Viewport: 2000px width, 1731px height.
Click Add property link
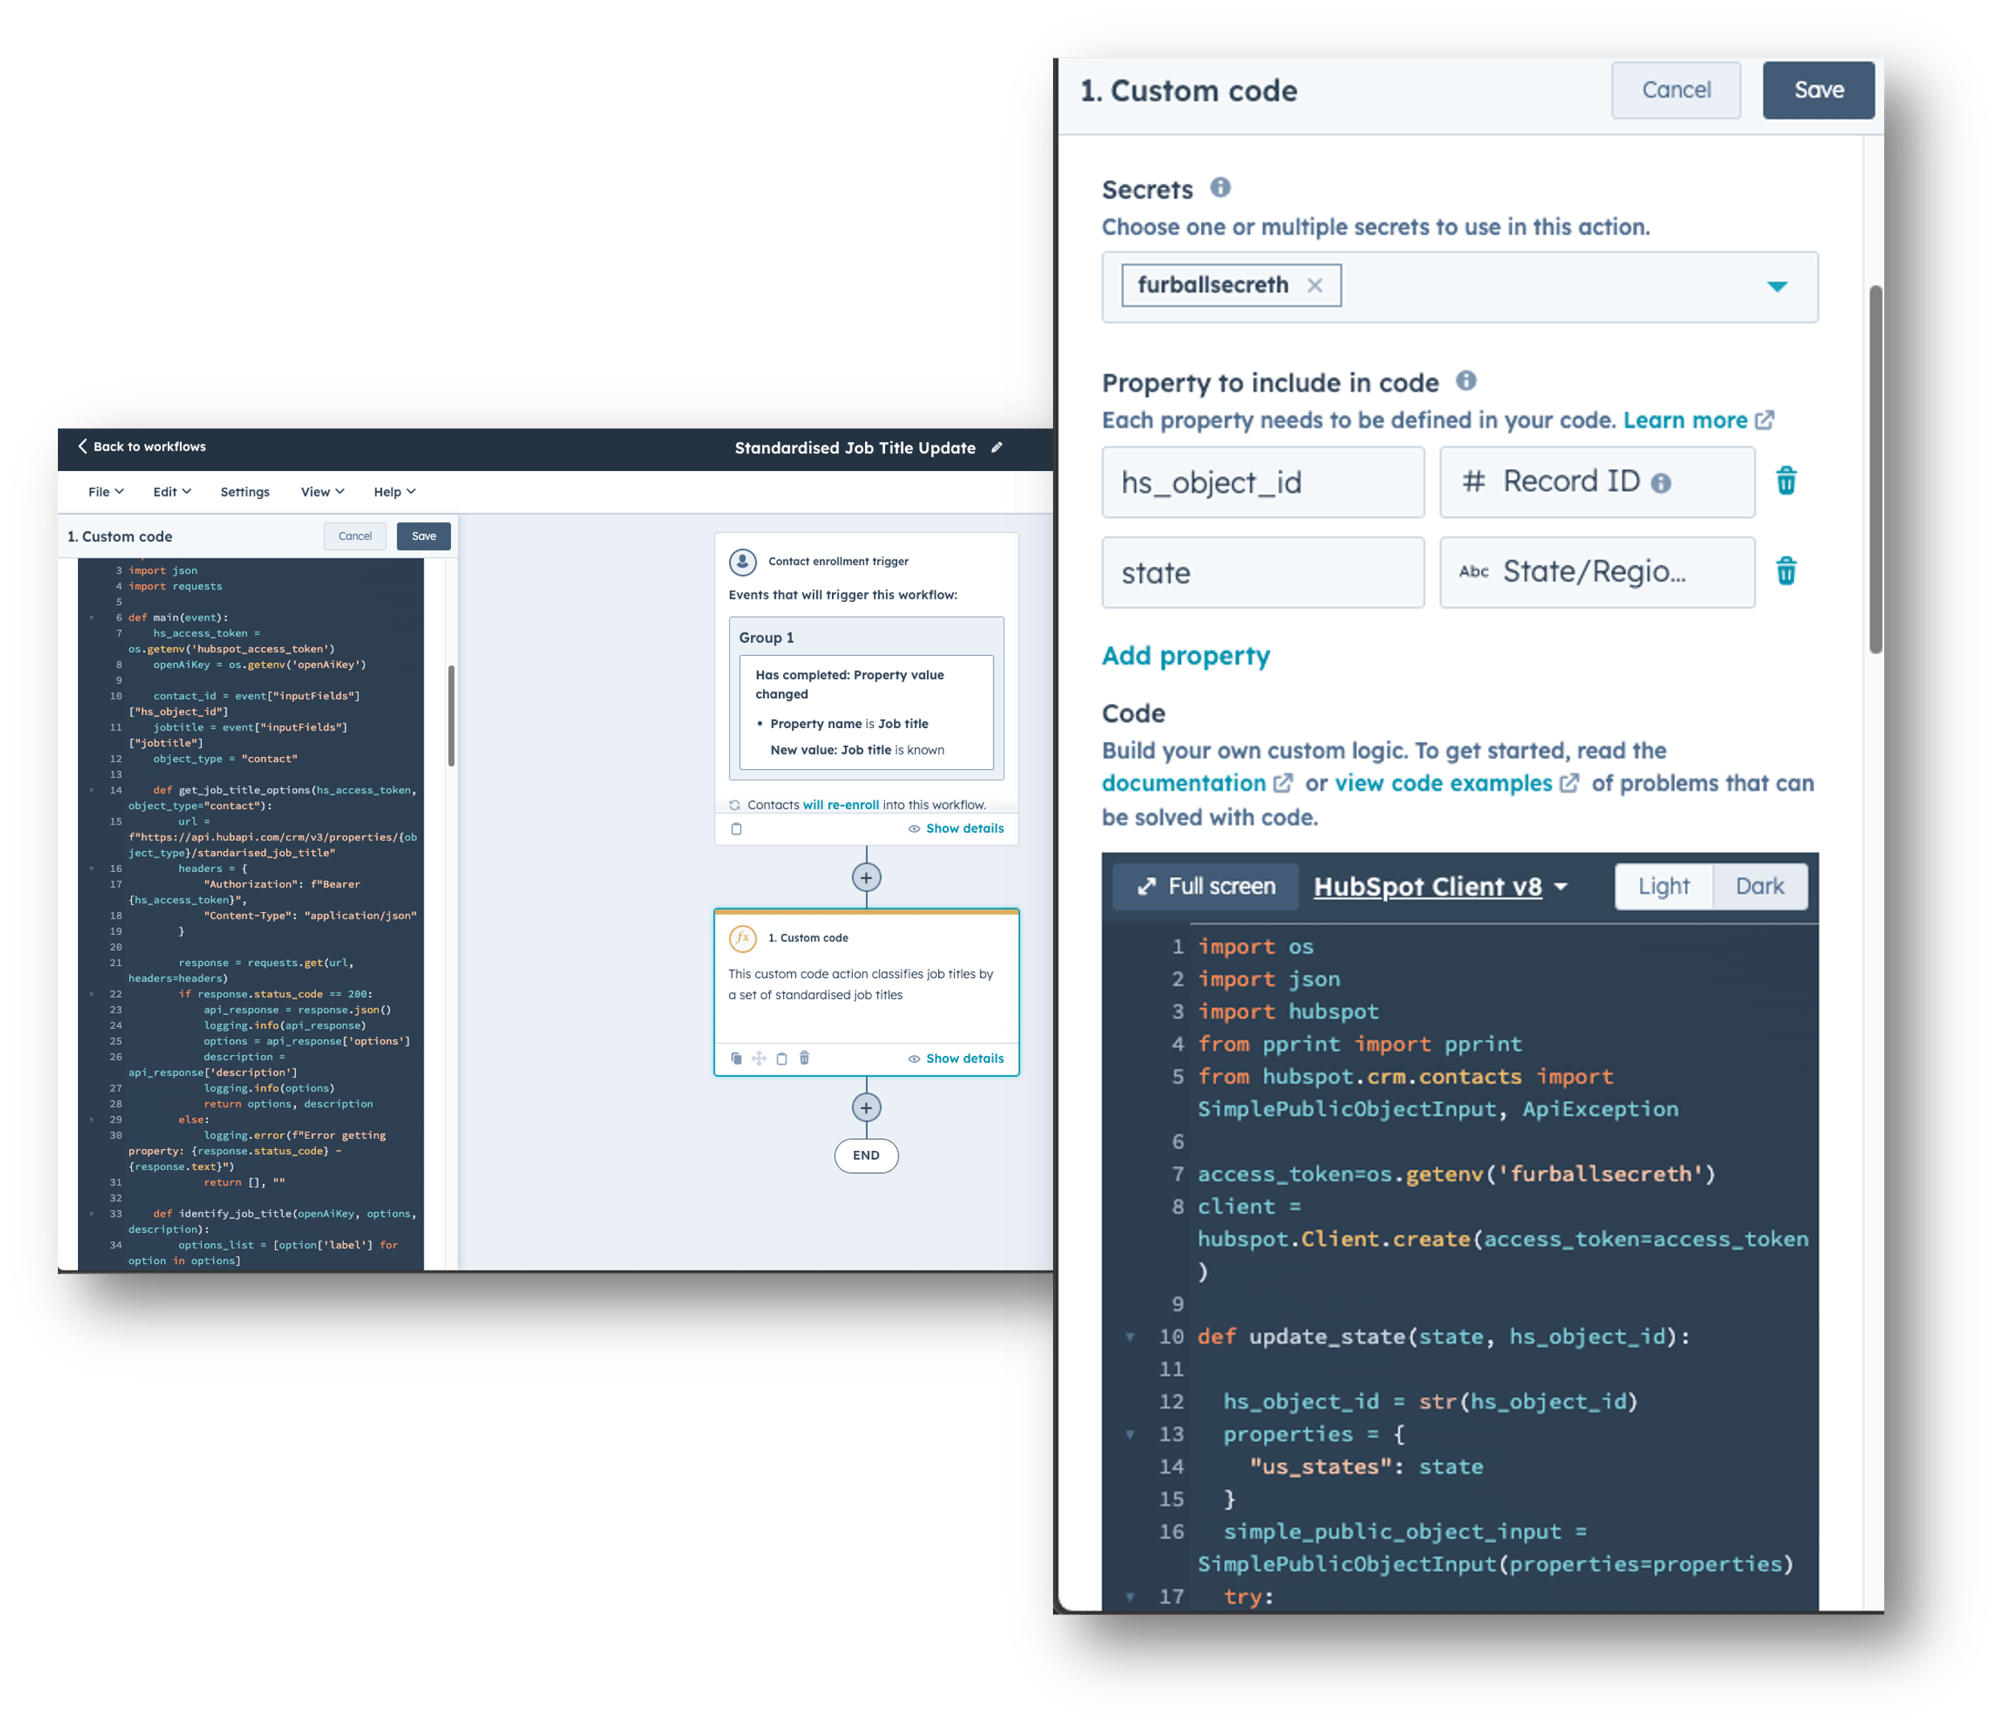tap(1185, 655)
